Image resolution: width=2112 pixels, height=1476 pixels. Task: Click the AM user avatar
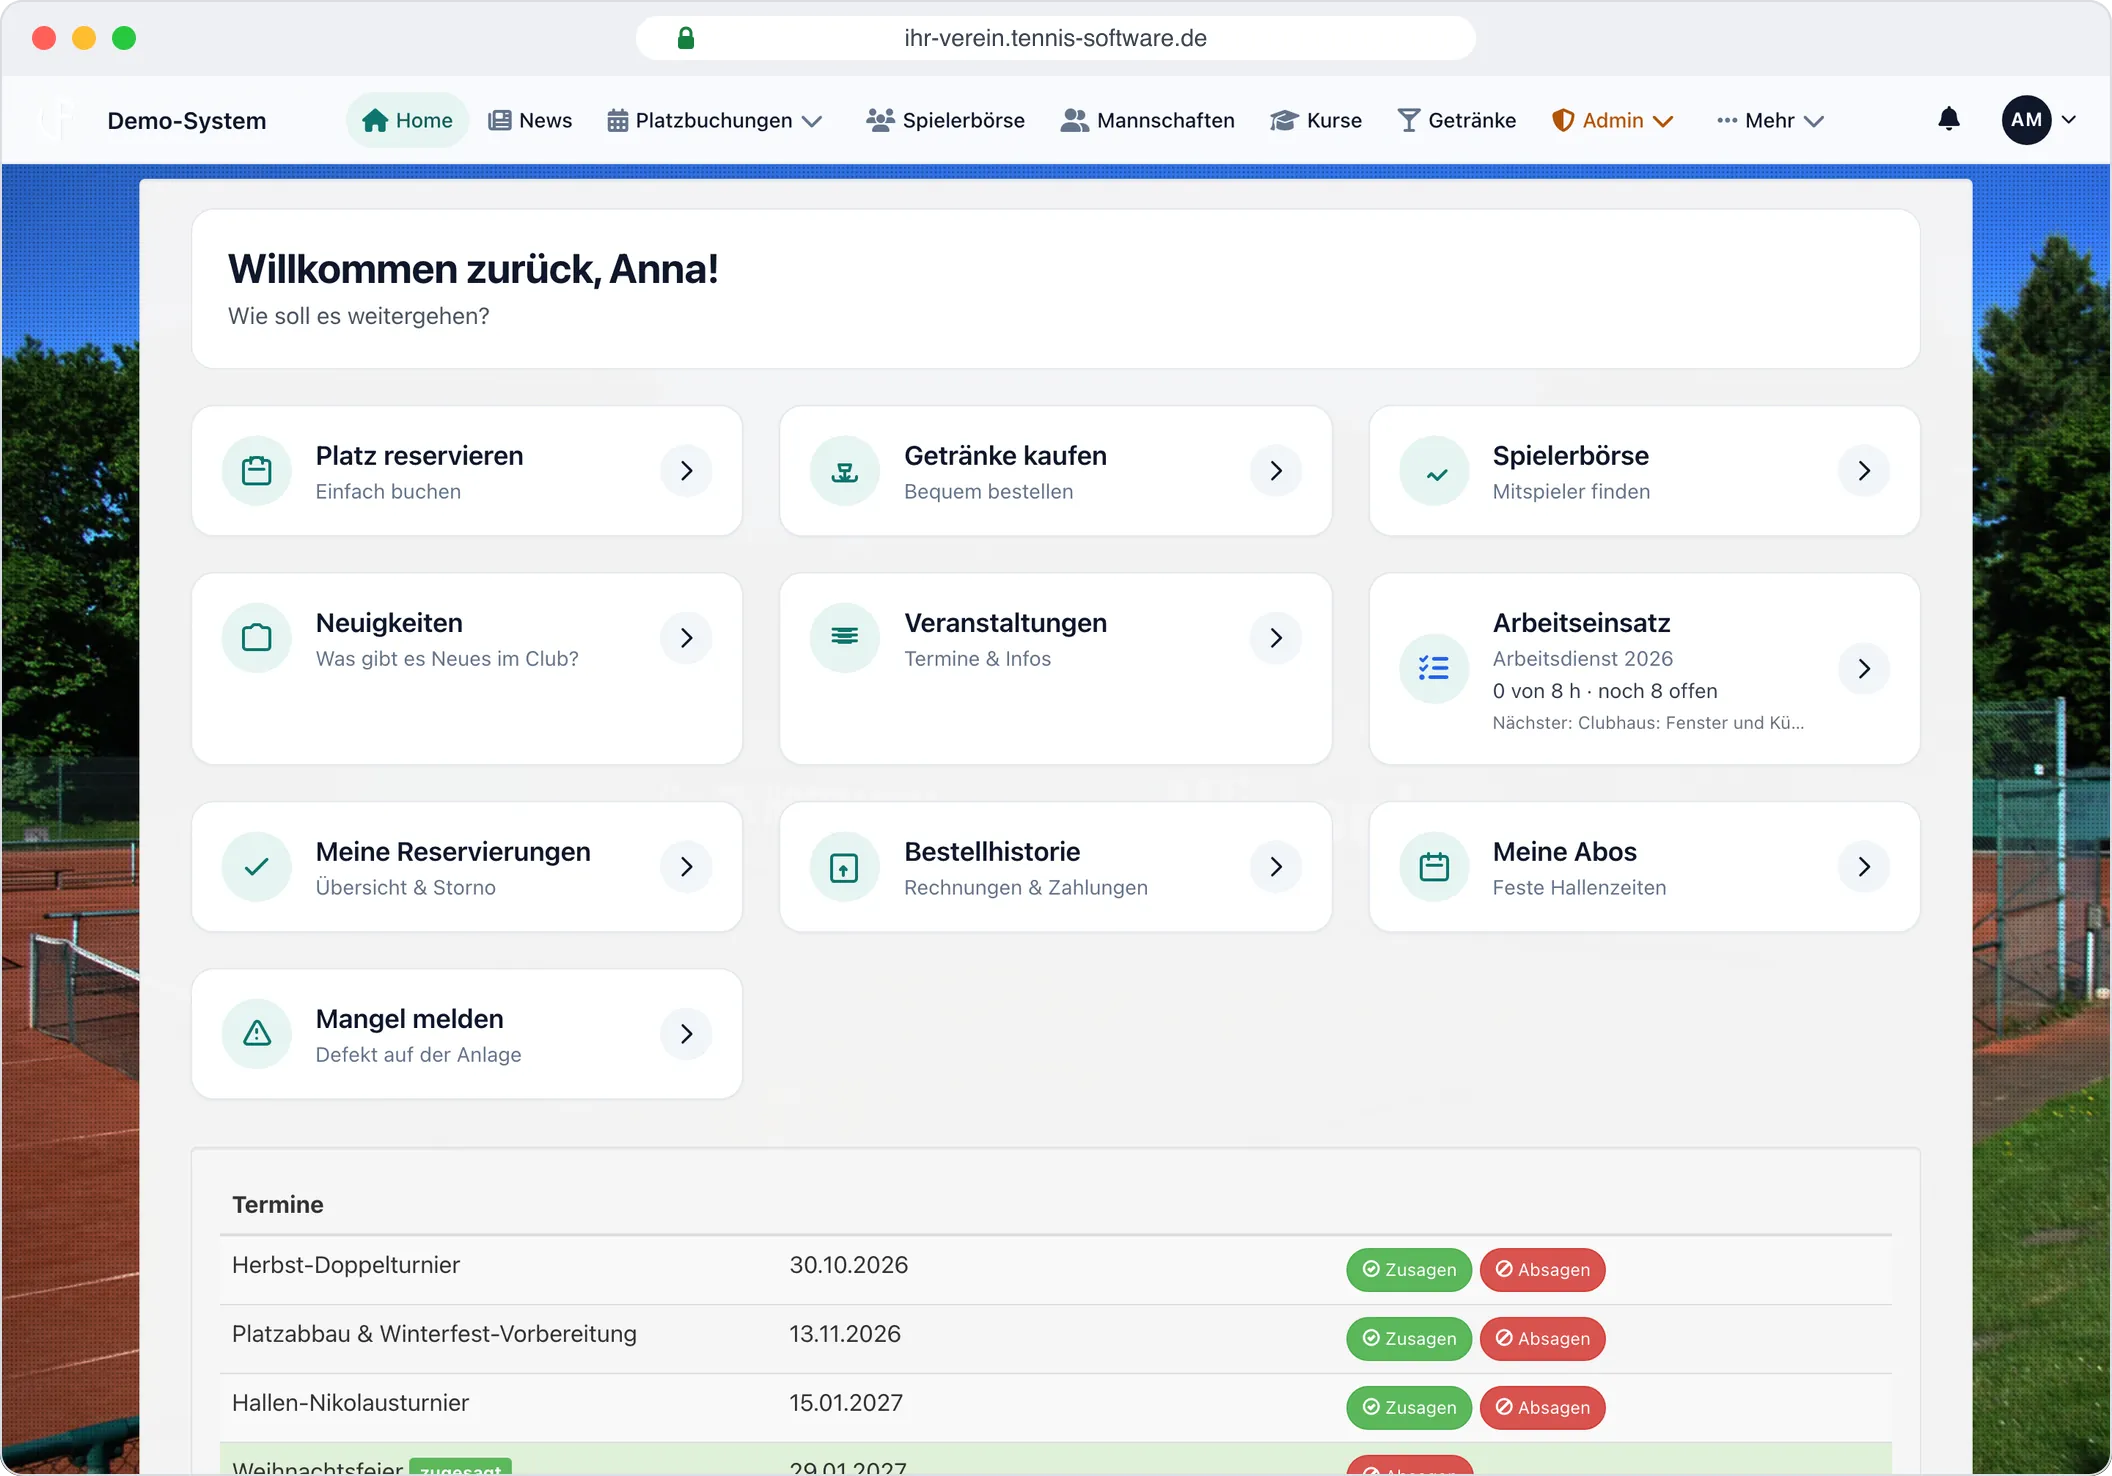(2026, 120)
